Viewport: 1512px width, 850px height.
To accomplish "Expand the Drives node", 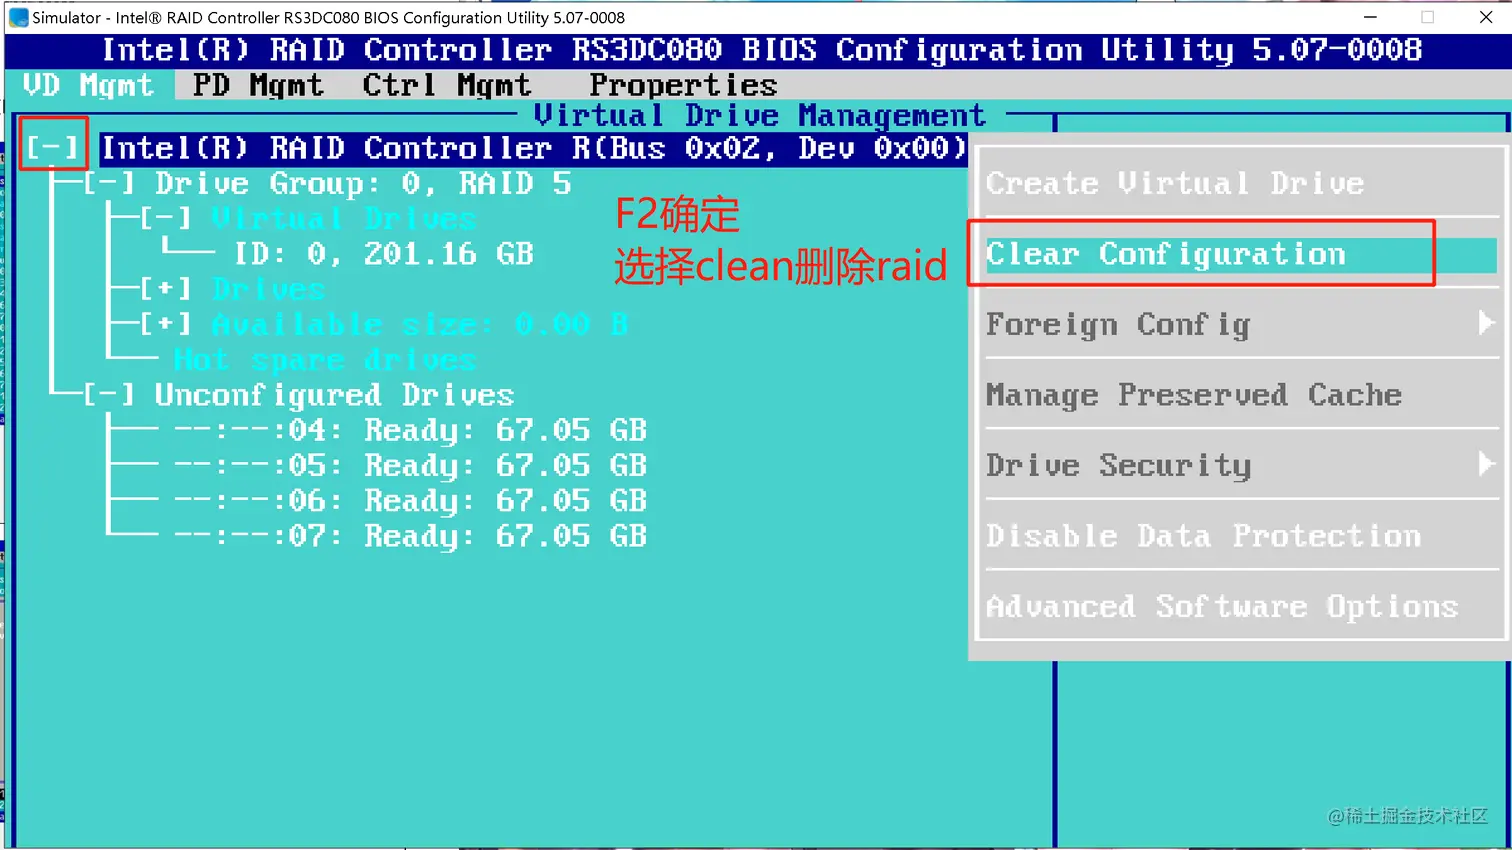I will pos(166,289).
